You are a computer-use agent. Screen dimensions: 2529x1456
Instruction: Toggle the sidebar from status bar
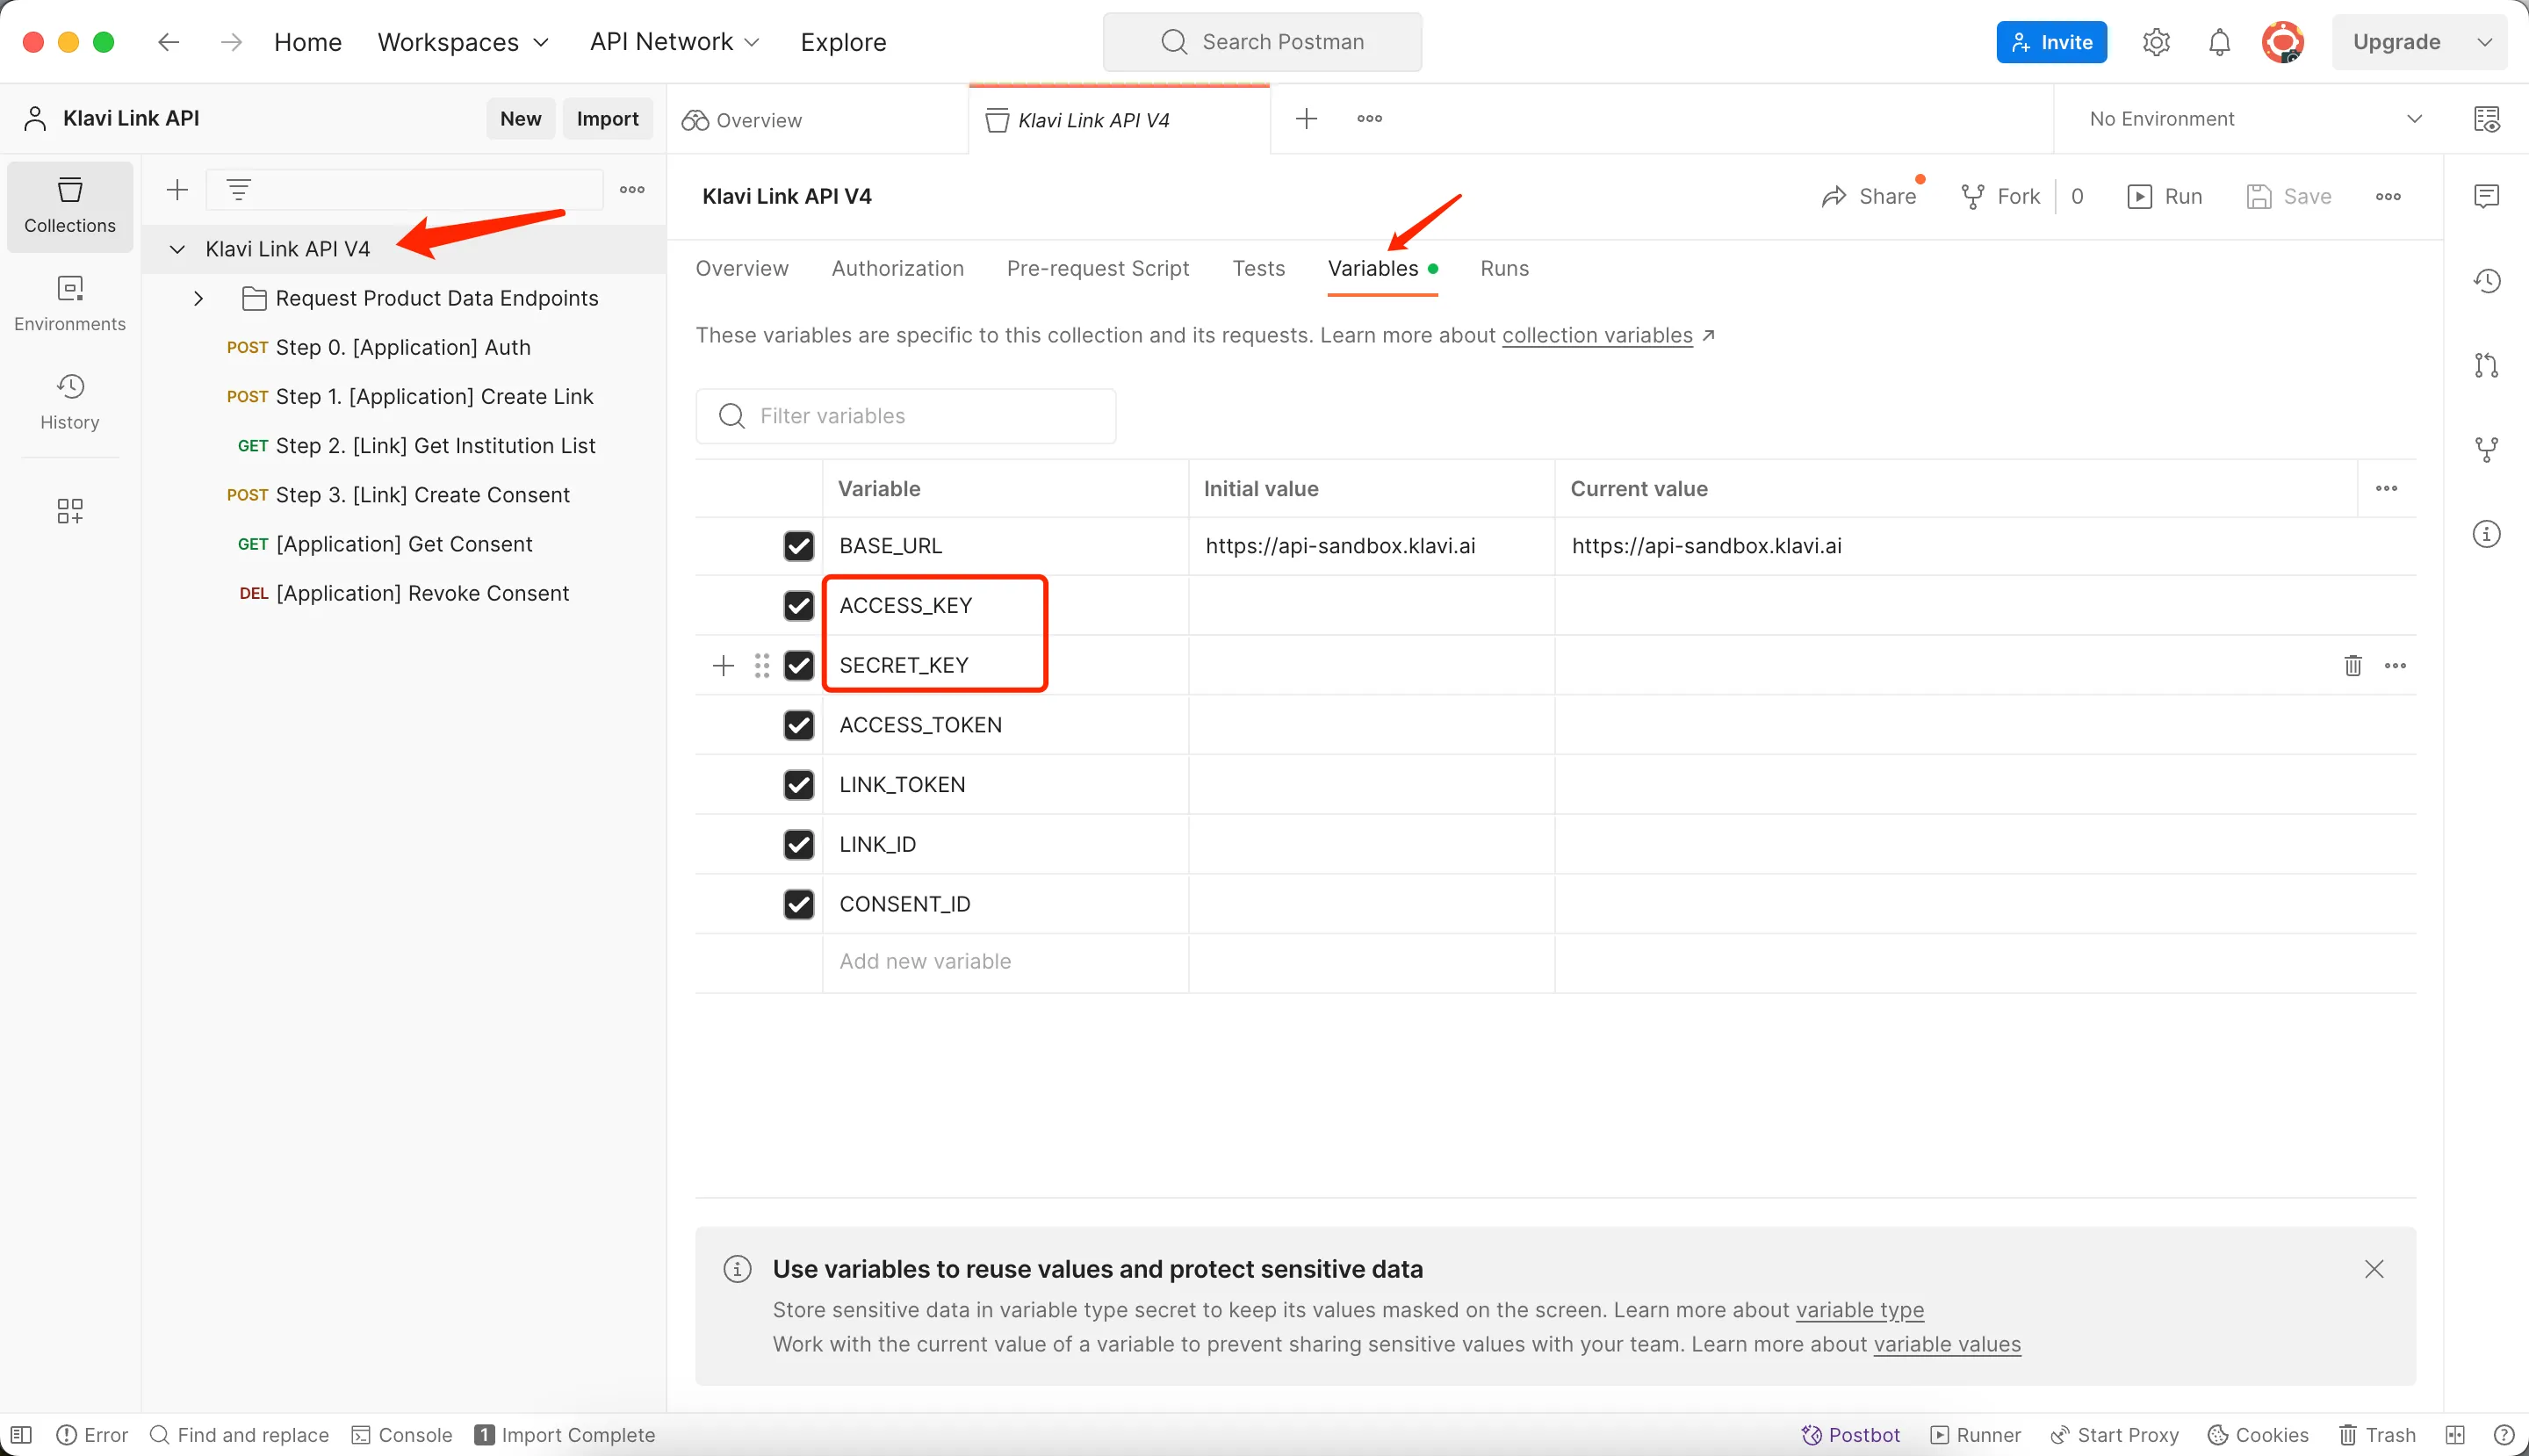tap(21, 1435)
